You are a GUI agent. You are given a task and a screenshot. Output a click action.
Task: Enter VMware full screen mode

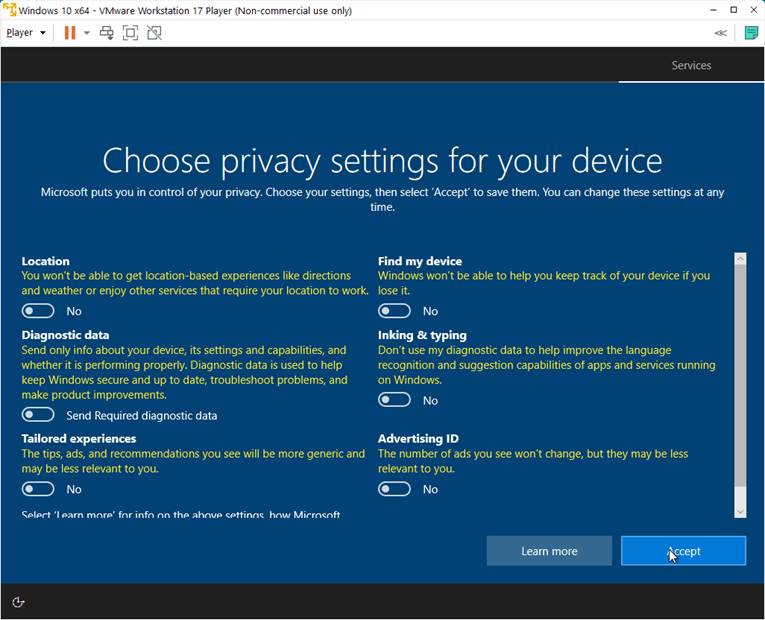tap(130, 33)
